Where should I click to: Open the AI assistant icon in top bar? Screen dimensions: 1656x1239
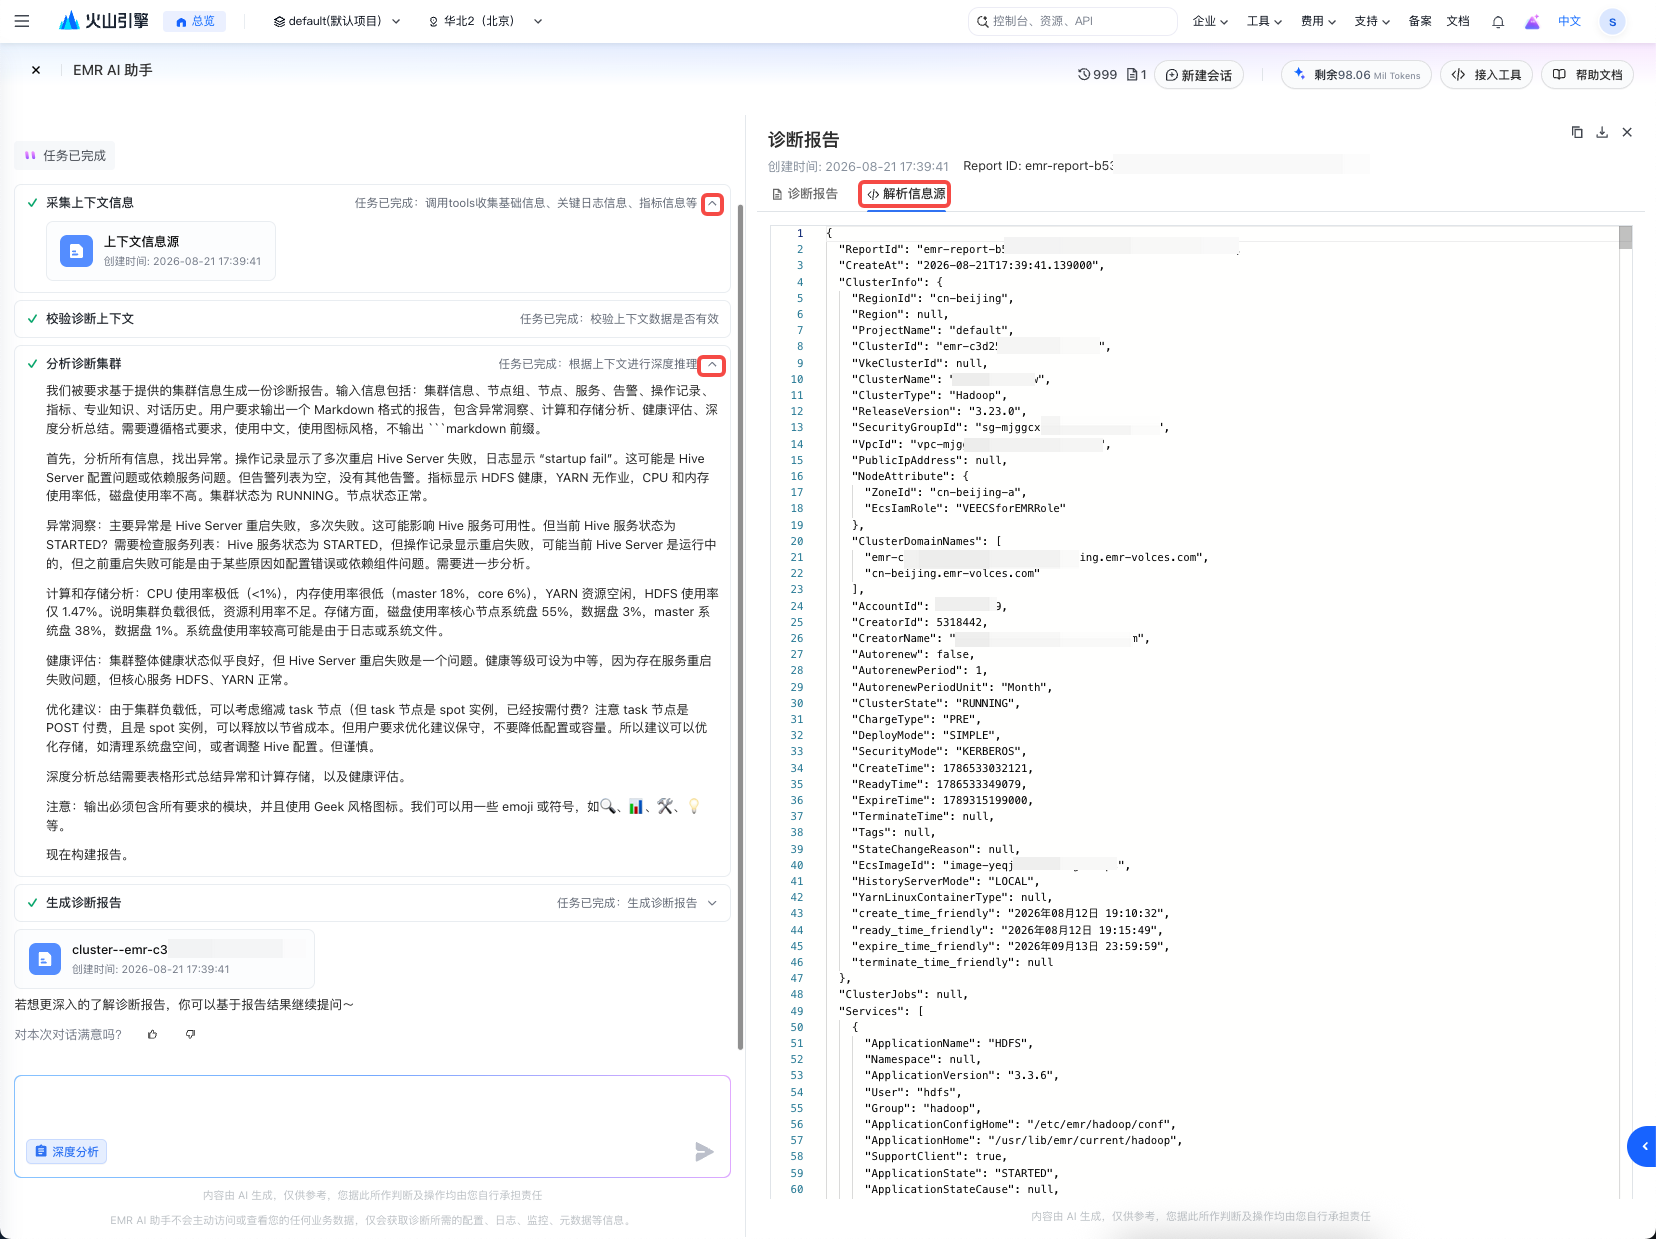(1532, 21)
